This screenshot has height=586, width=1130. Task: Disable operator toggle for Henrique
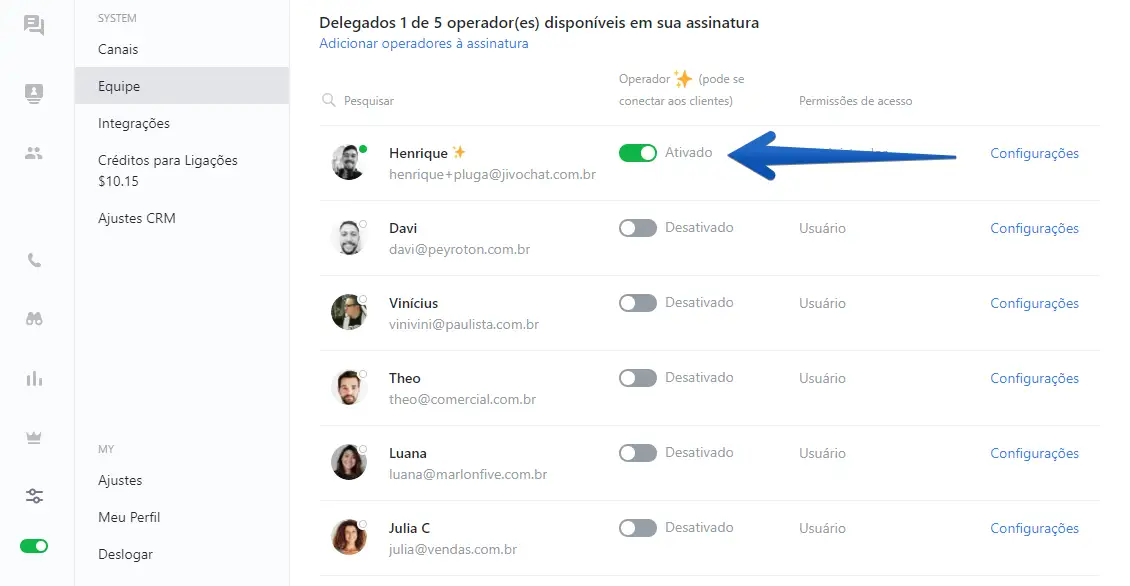(637, 153)
